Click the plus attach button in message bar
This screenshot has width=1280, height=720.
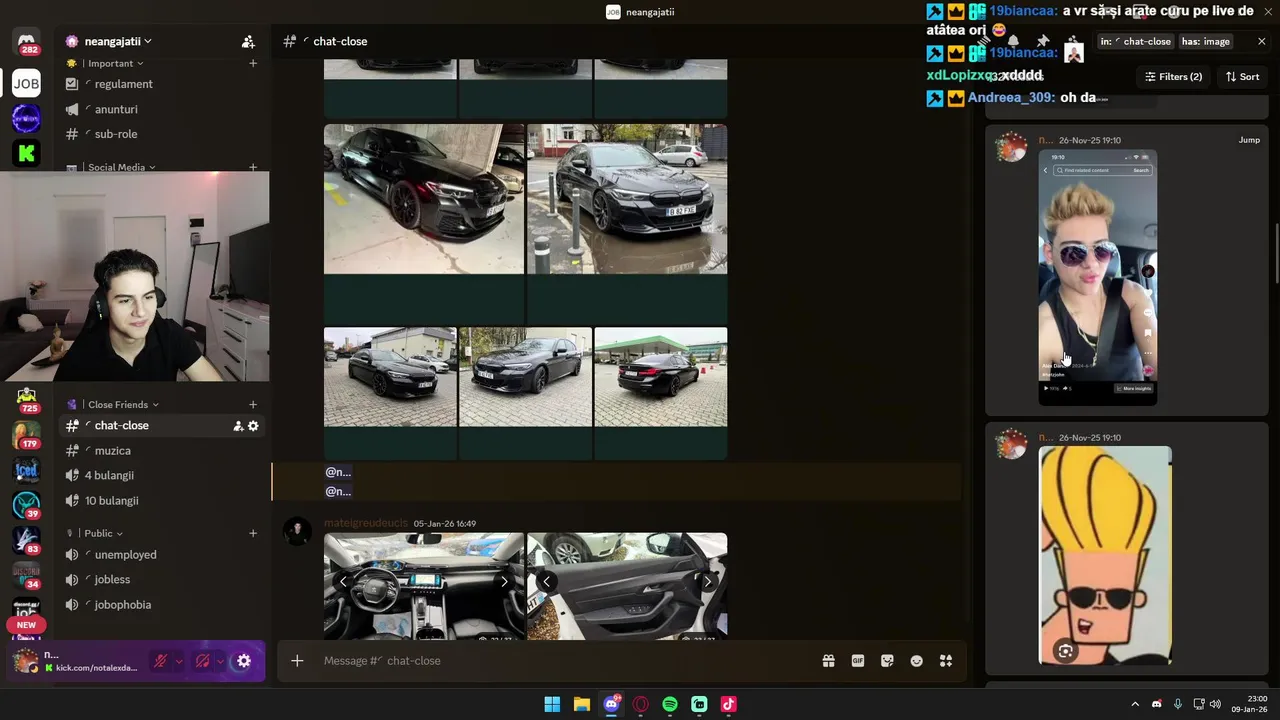(297, 661)
